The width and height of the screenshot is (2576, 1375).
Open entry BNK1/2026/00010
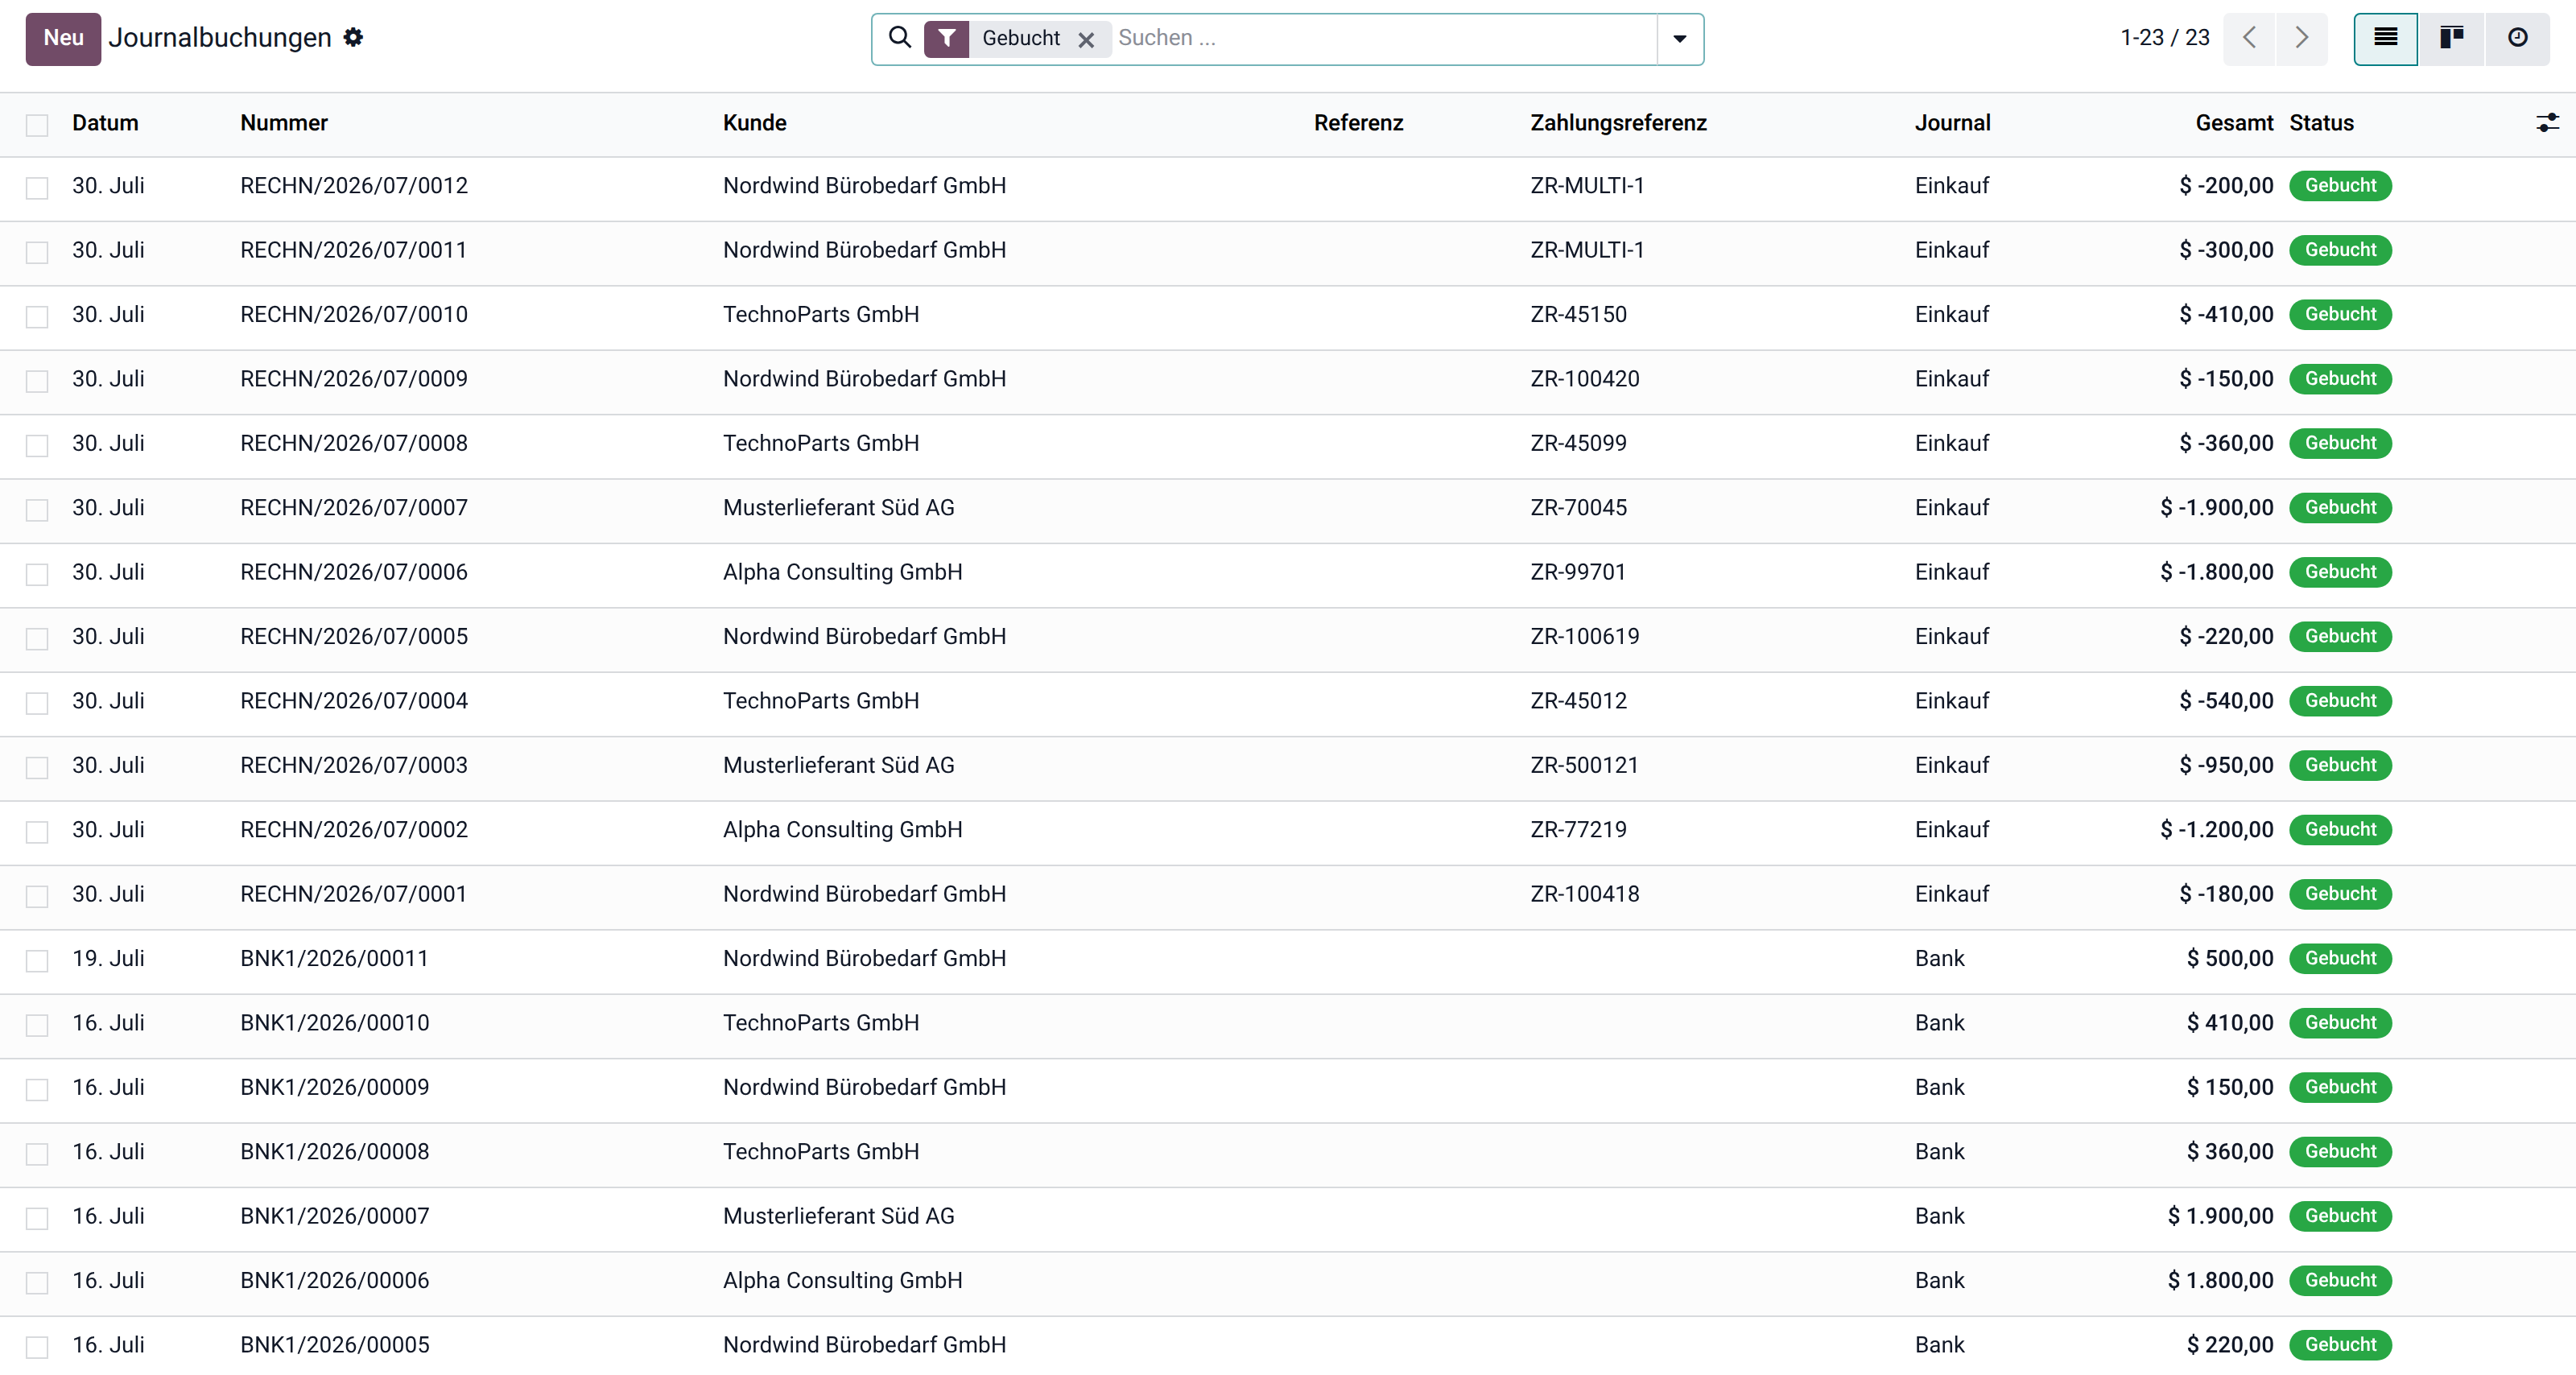334,1023
